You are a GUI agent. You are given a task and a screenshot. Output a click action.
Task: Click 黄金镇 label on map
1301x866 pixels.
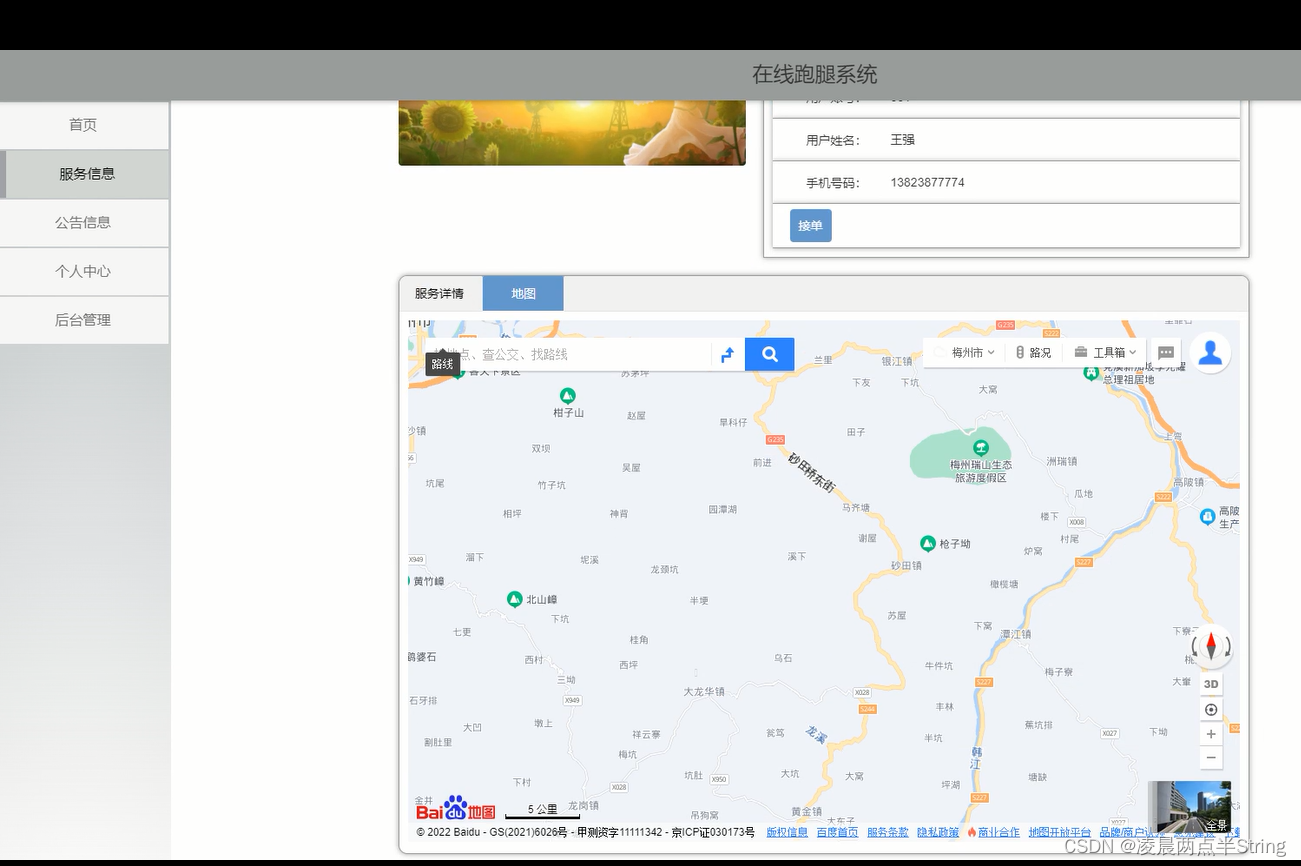tap(806, 811)
